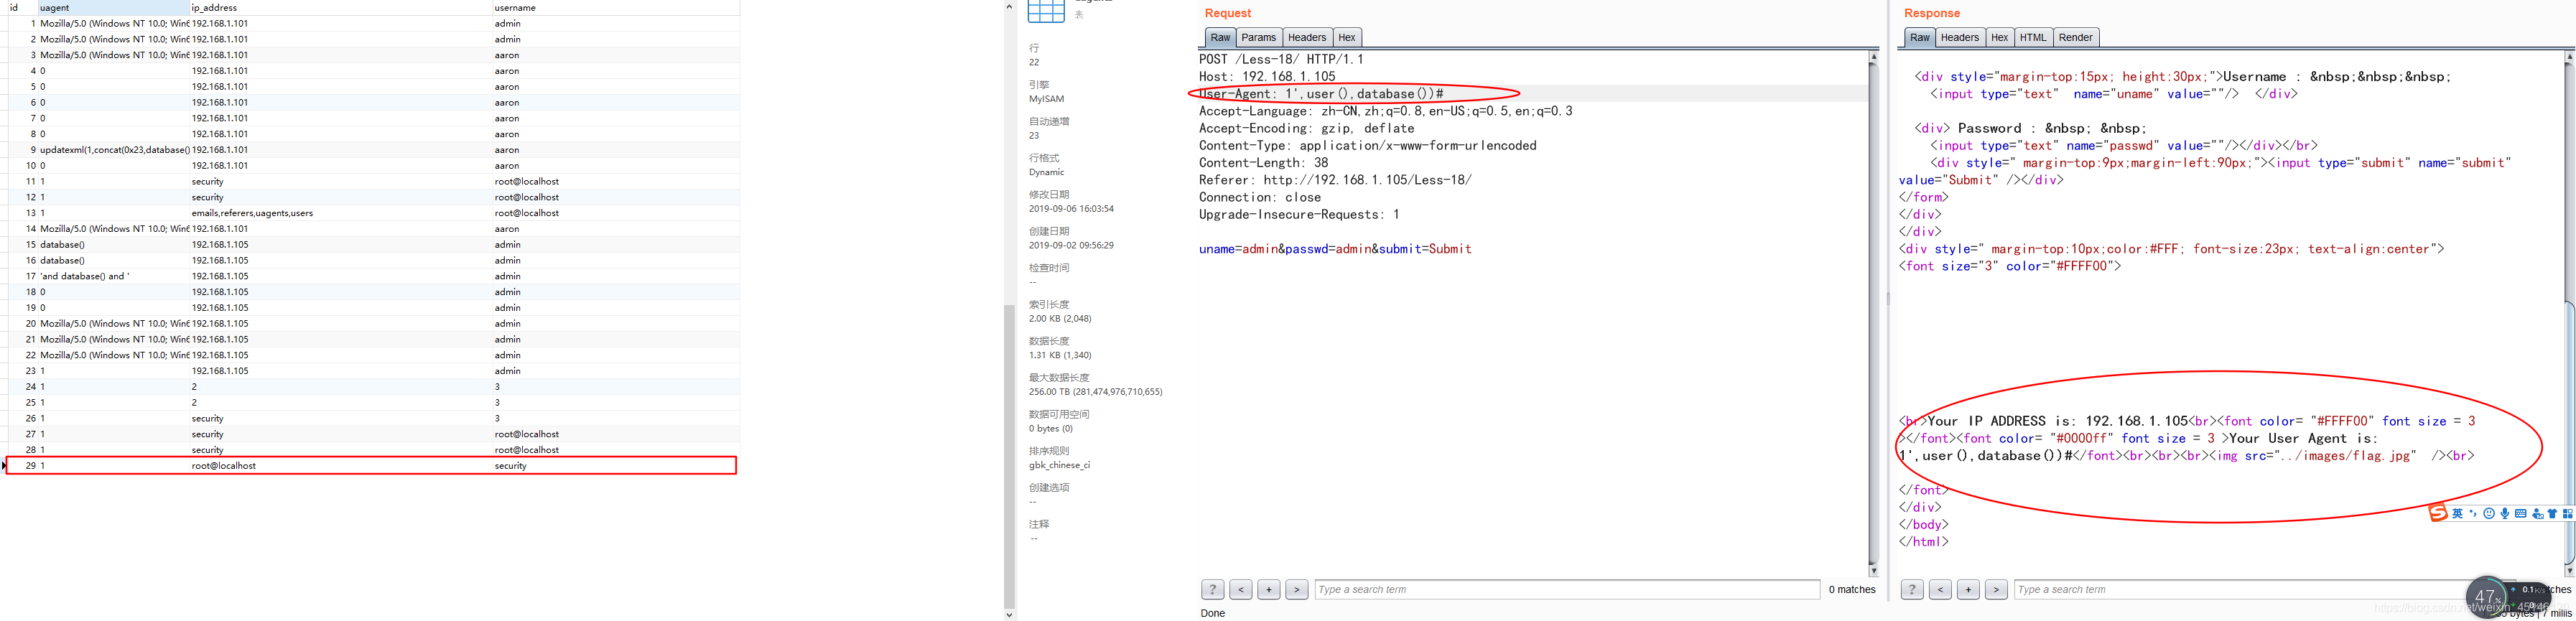Click the table icon in info panel
This screenshot has width=2576, height=621.
coord(1045,10)
